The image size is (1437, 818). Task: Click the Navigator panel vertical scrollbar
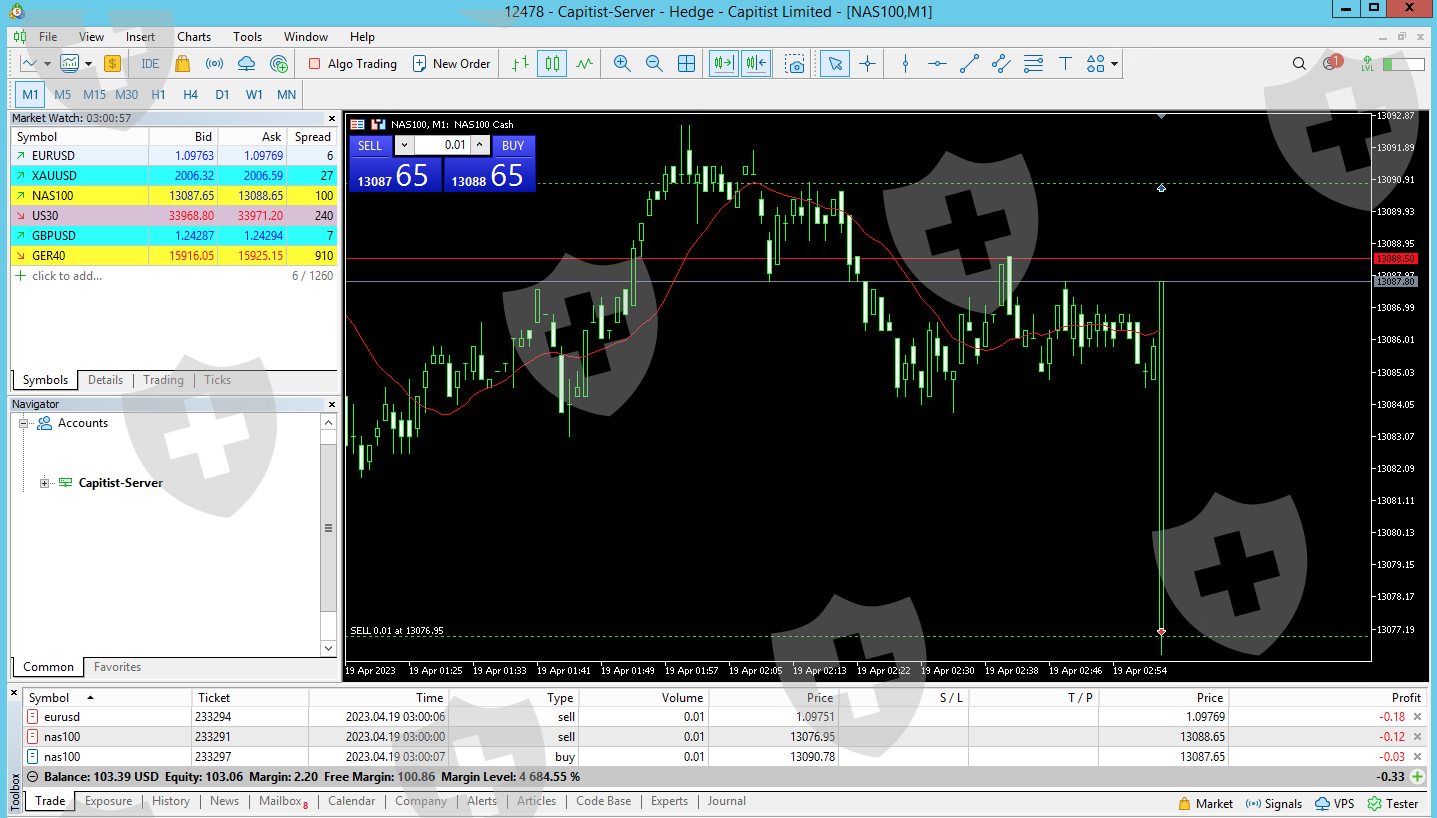pyautogui.click(x=328, y=528)
